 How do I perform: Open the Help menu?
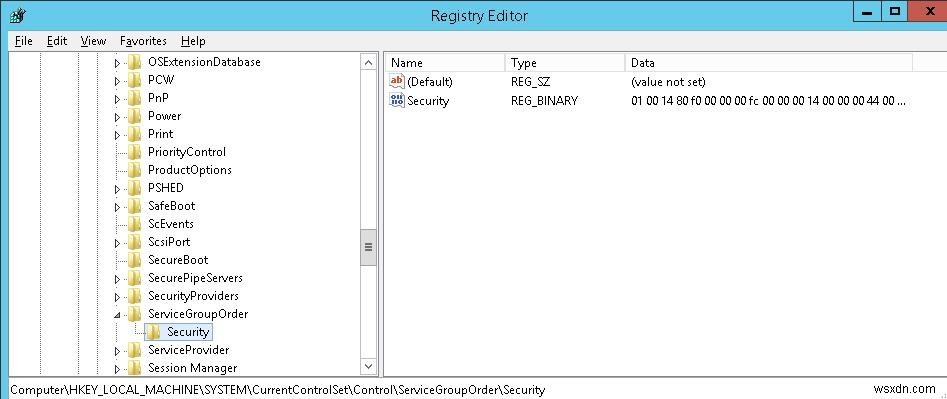[x=193, y=41]
